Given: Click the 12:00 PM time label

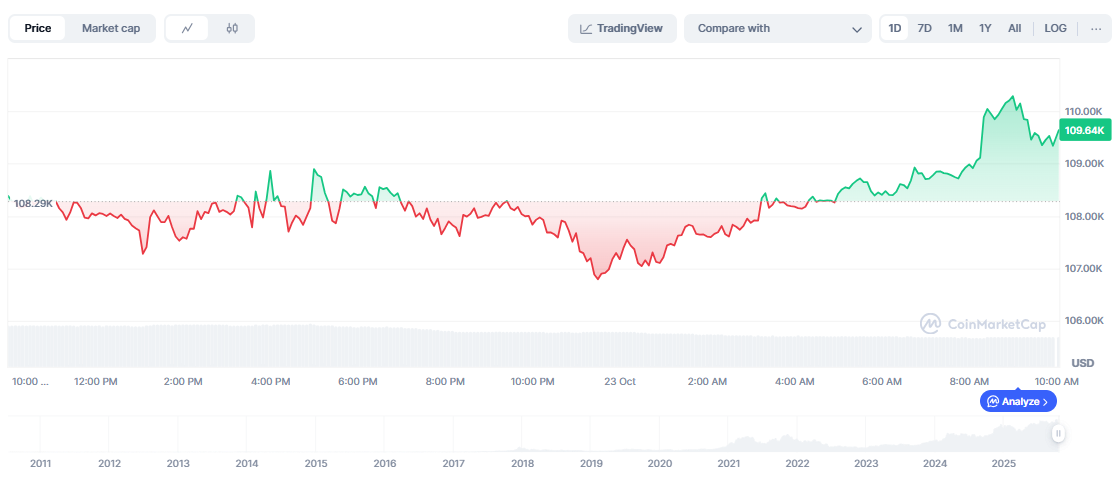Looking at the screenshot, I should (x=96, y=382).
